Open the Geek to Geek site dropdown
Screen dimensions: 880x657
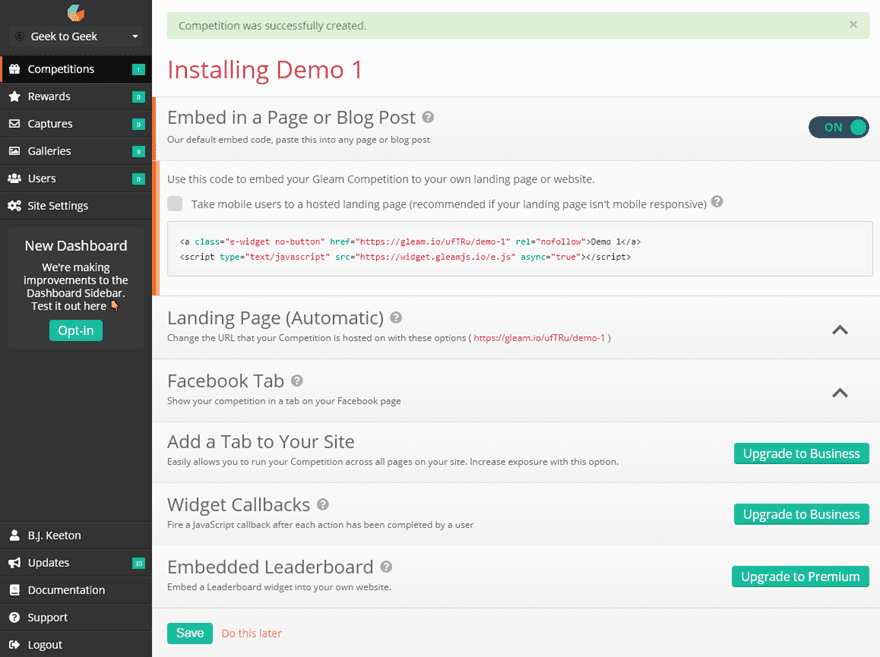pyautogui.click(x=76, y=36)
